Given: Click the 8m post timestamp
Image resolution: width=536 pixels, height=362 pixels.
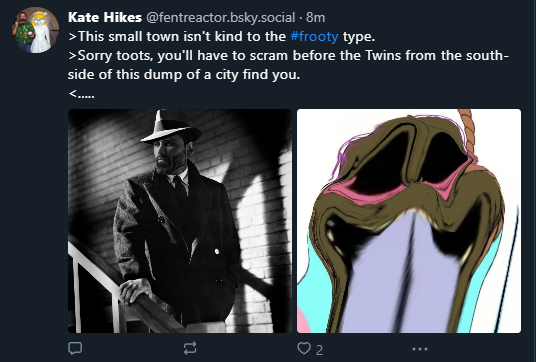Looking at the screenshot, I should coord(316,17).
